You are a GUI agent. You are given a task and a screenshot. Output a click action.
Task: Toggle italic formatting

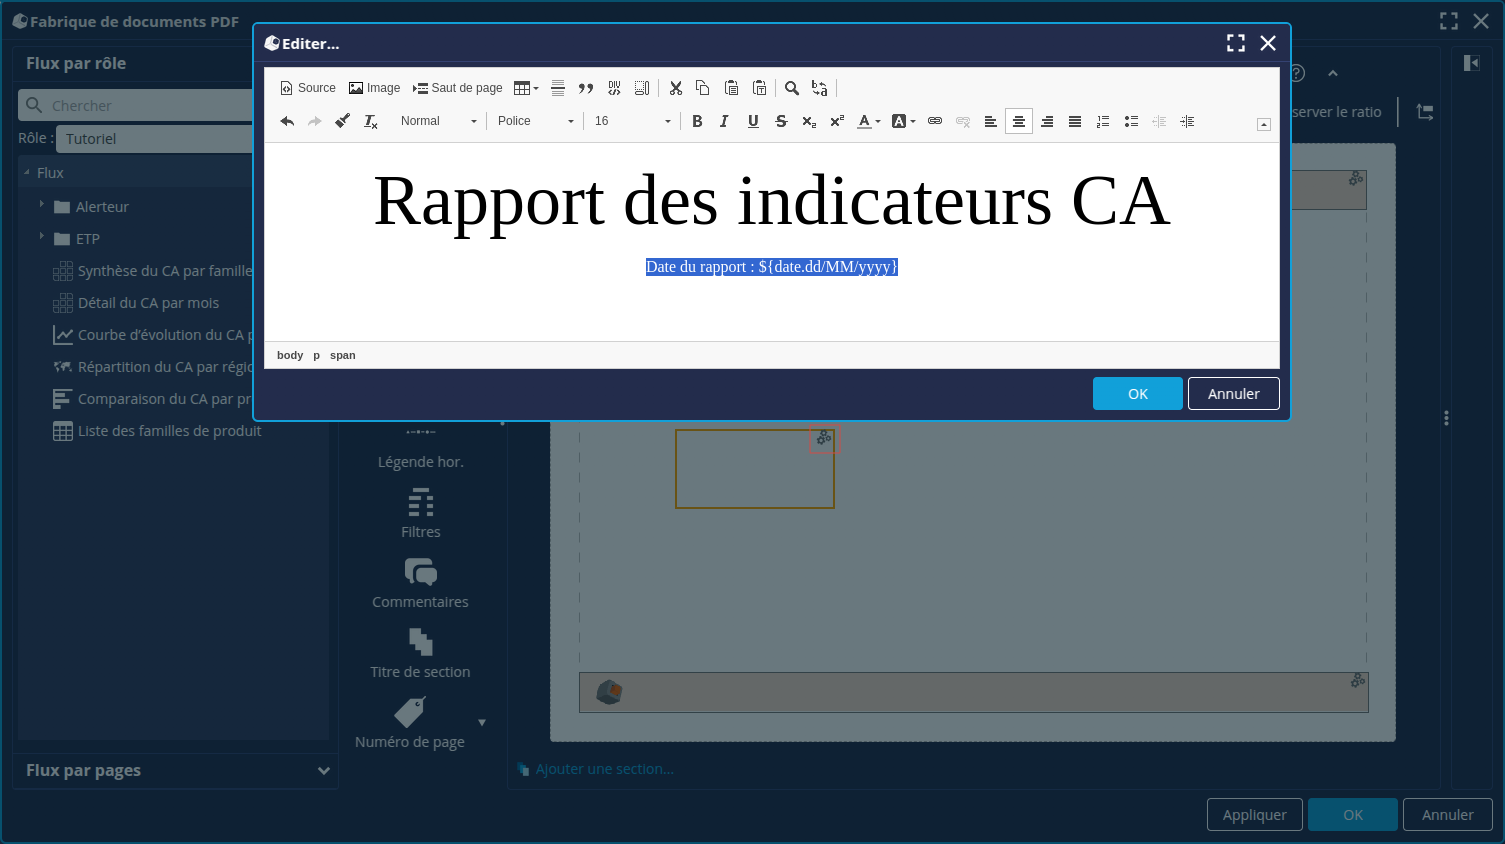coord(724,121)
